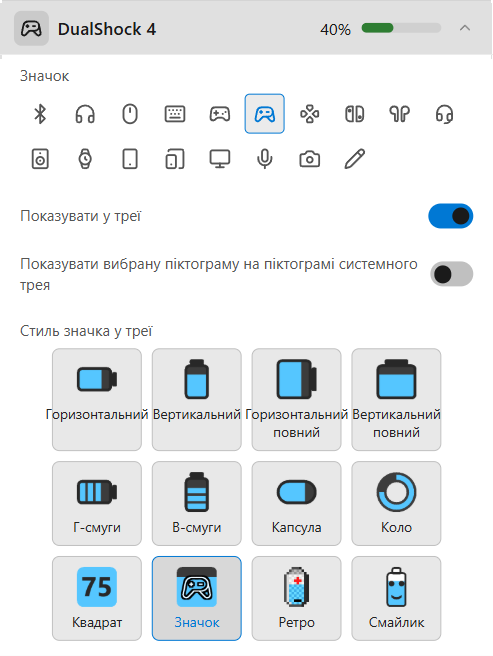
Task: Select 'Вертикальний повний' tray style
Action: click(x=396, y=400)
